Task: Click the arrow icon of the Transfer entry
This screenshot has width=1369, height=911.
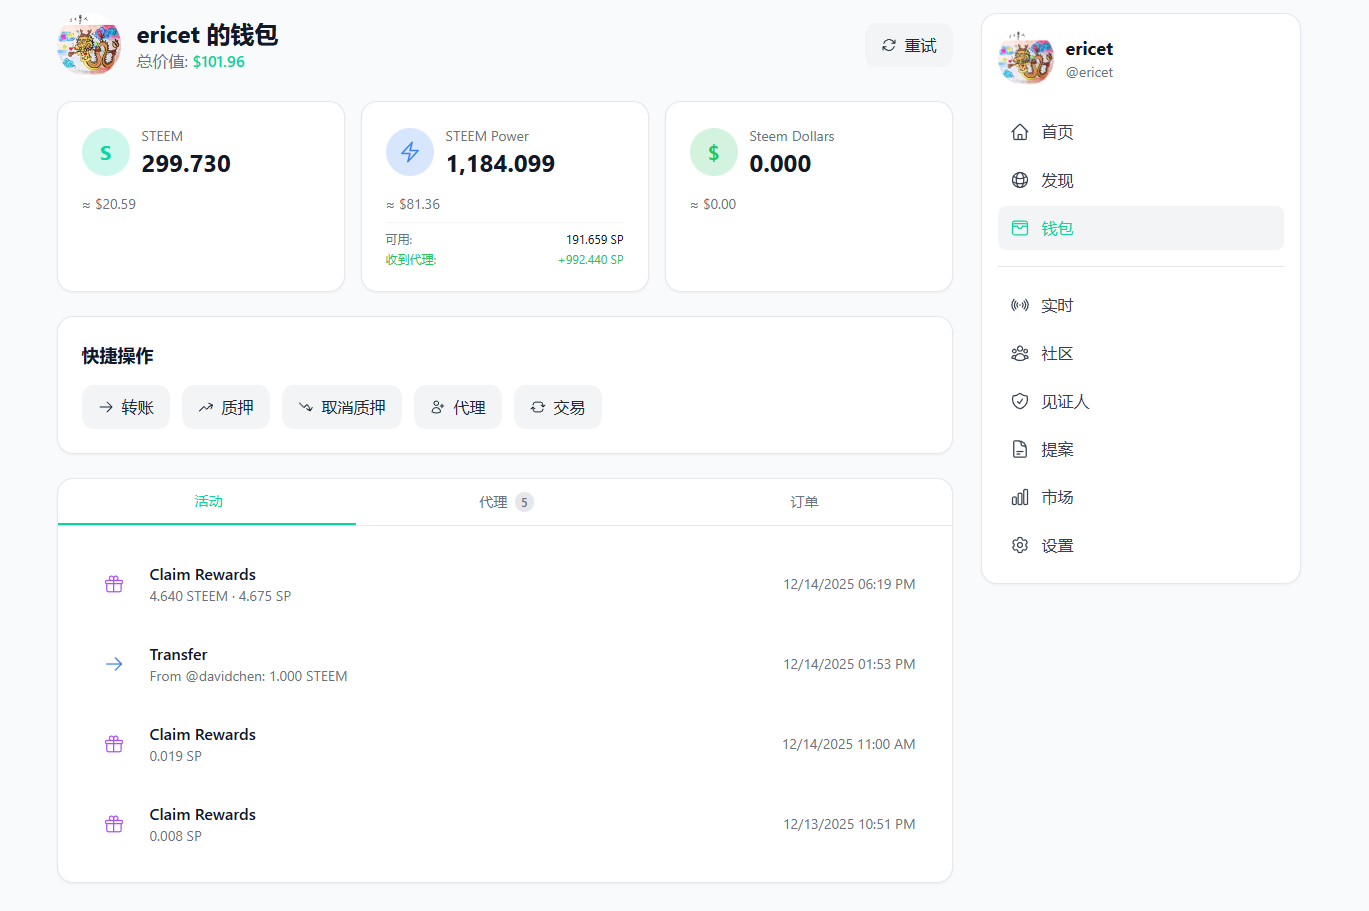Action: (x=114, y=664)
